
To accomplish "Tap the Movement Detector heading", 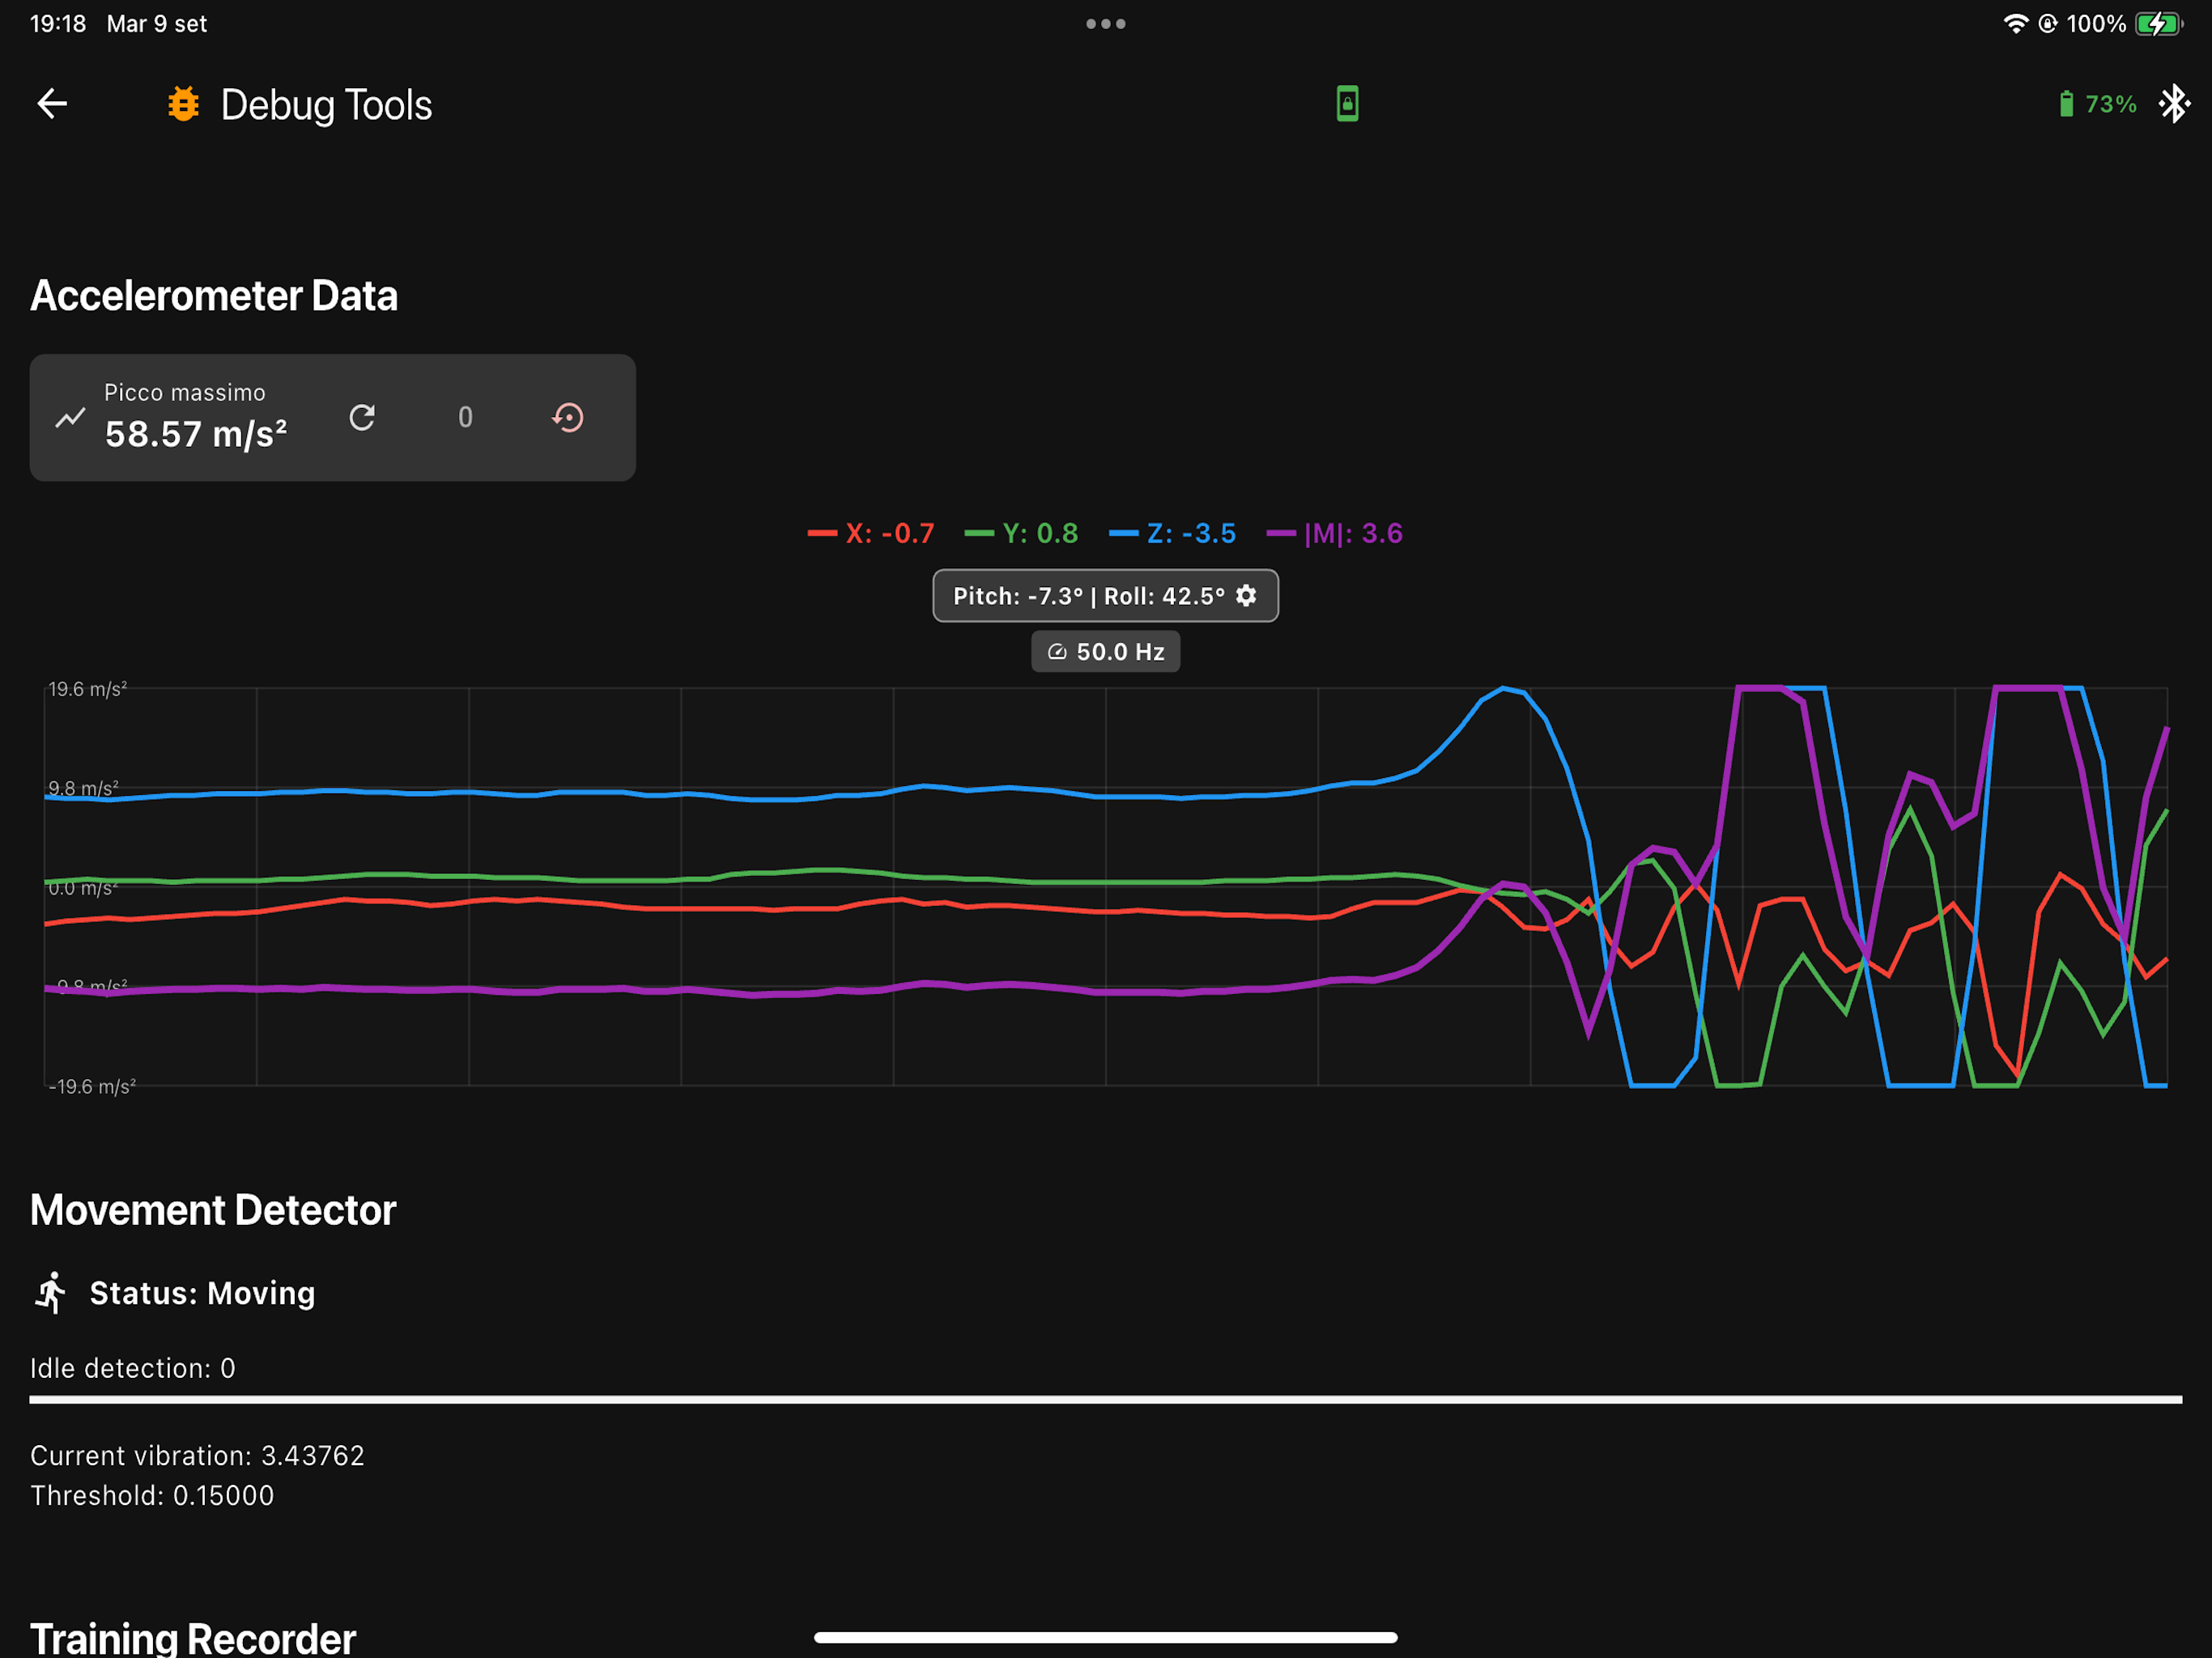I will click(x=213, y=1210).
